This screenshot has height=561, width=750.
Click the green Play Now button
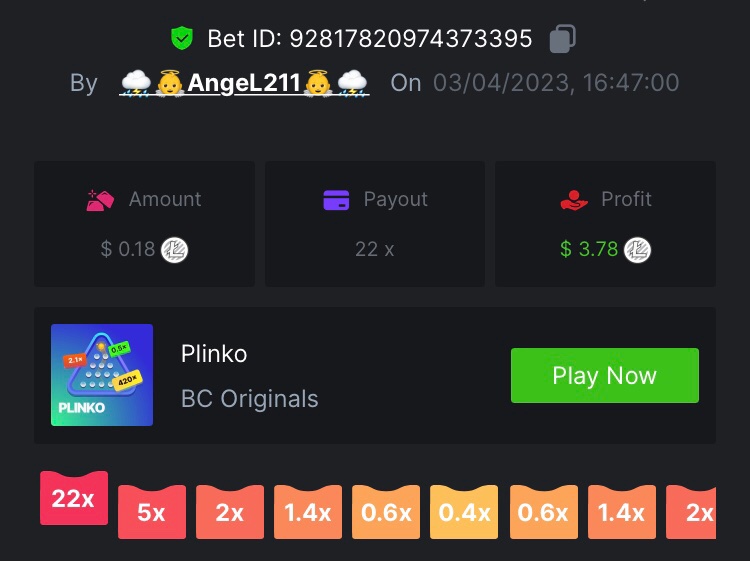605,375
